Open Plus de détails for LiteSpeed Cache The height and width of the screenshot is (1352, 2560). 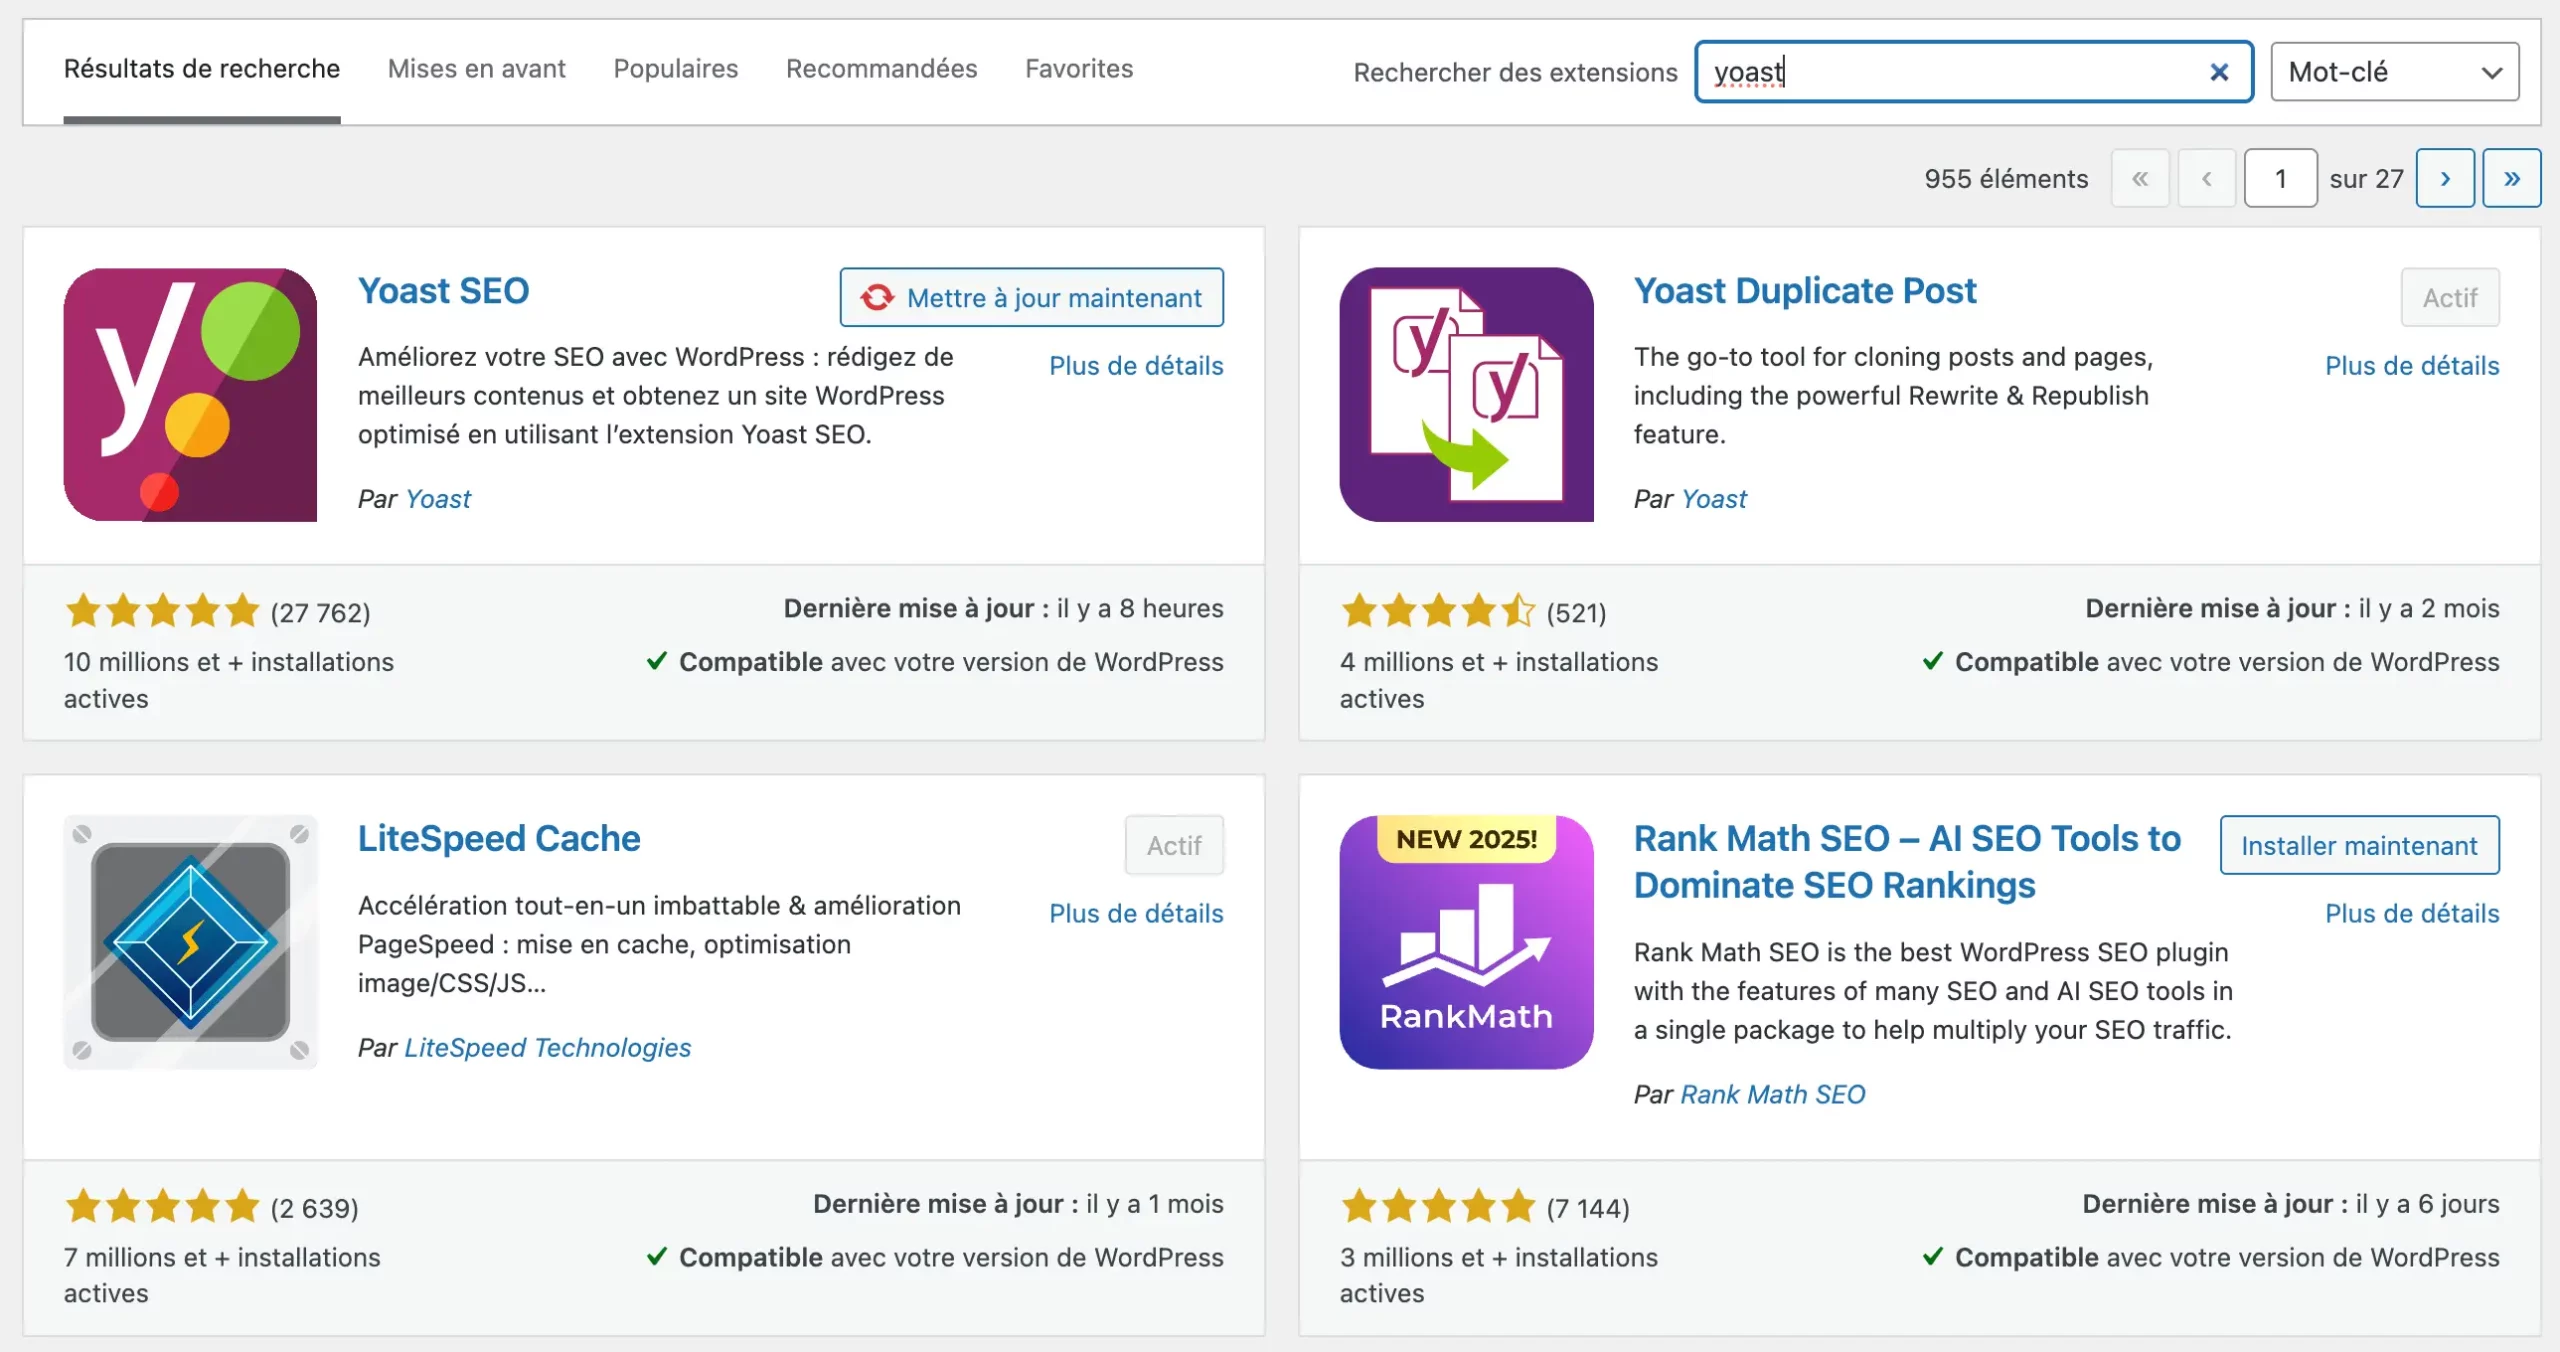tap(1136, 913)
